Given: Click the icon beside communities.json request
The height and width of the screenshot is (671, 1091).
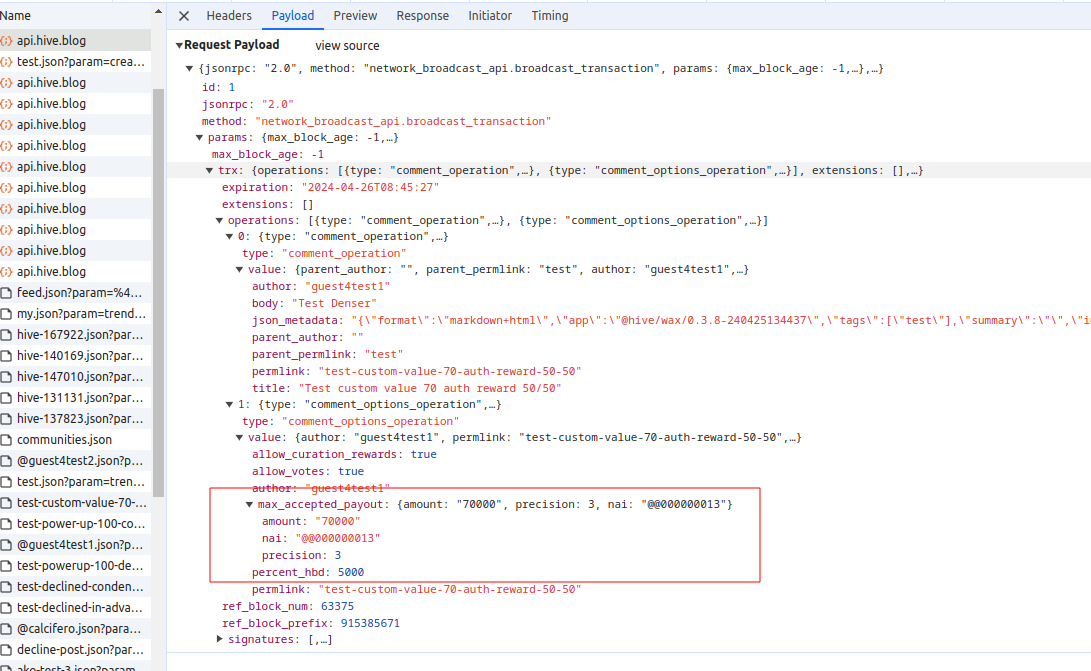Looking at the screenshot, I should tap(7, 440).
